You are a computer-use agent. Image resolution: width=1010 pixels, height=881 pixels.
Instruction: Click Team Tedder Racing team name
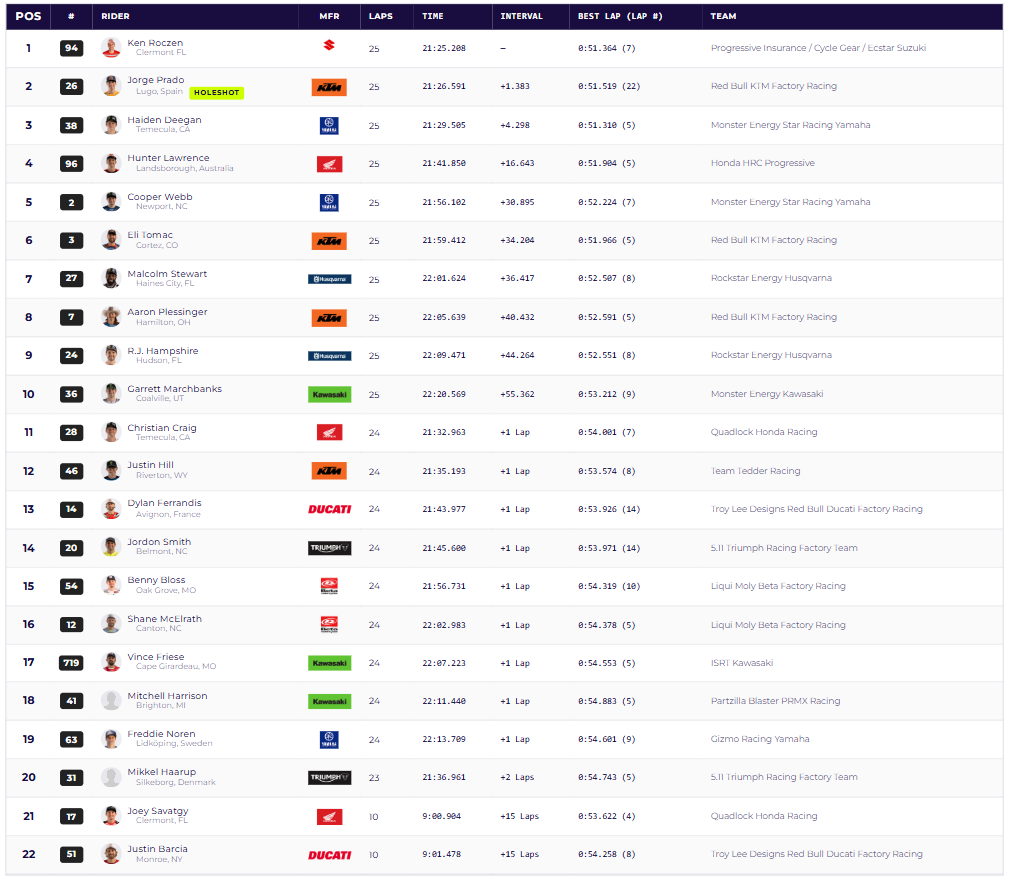(756, 471)
